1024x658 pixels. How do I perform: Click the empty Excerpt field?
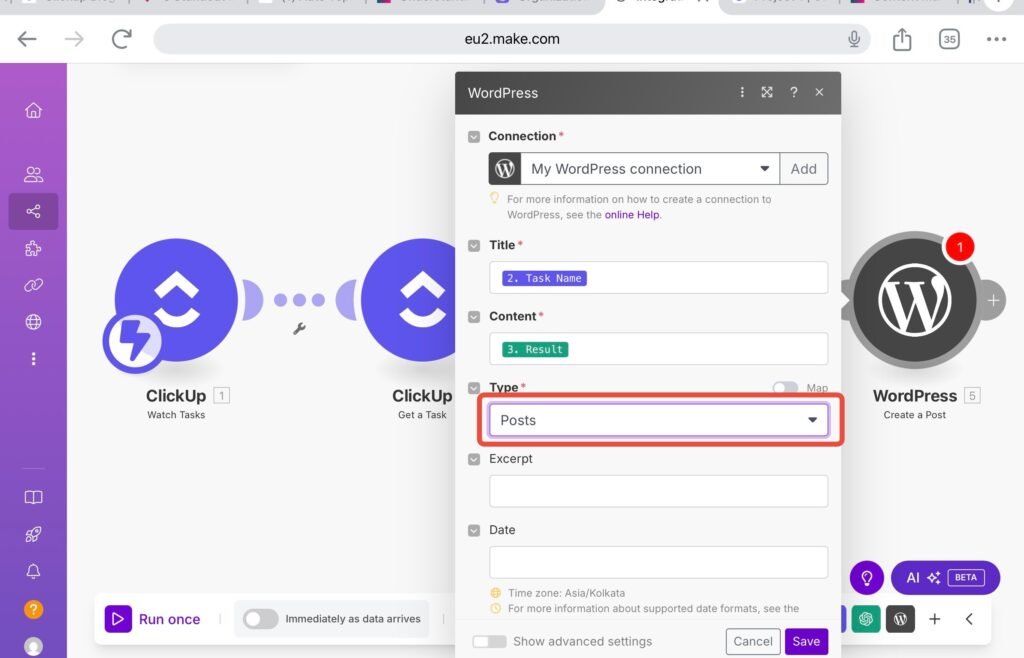(658, 492)
